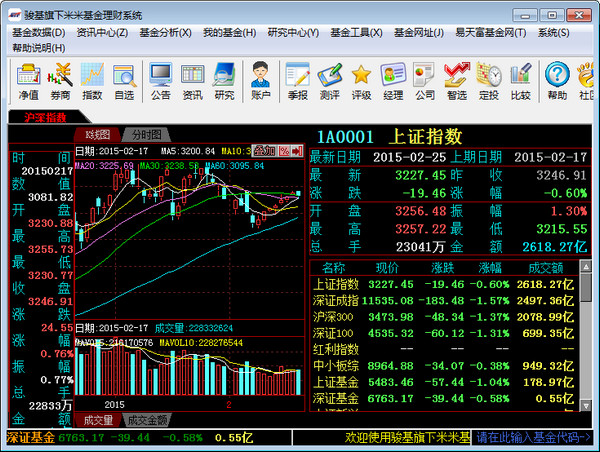Select the 成交金额 turnover amount tab
Image resolution: width=600 pixels, height=452 pixels.
pos(147,420)
